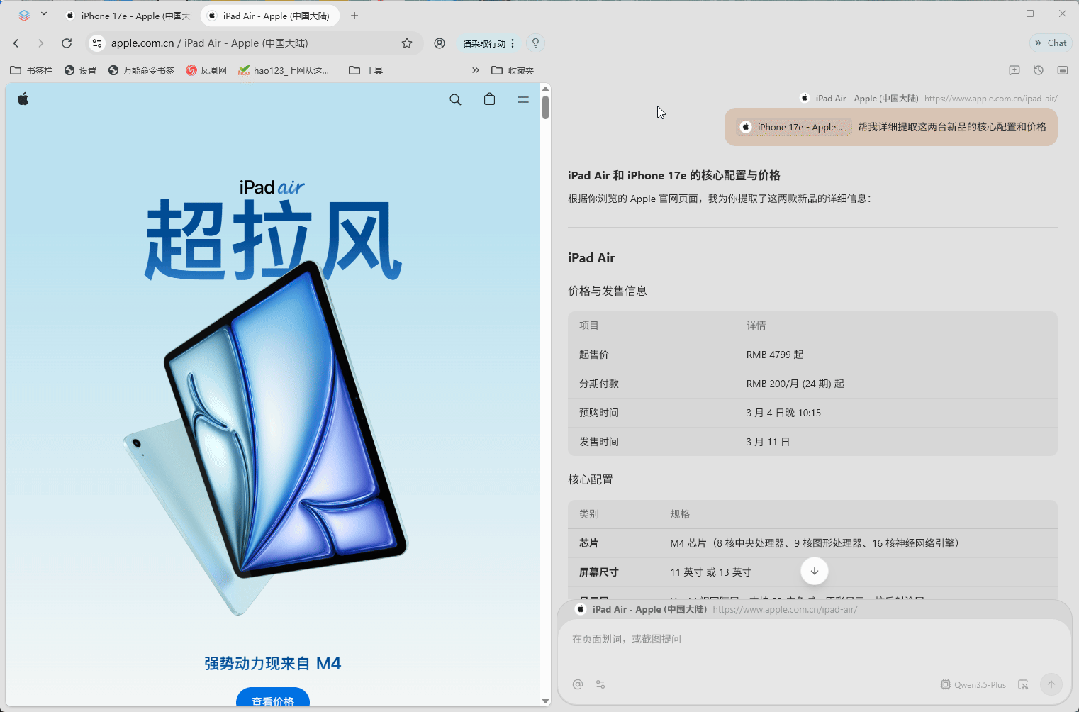
Task: Click the blue button below the M4 headline
Action: point(273,698)
